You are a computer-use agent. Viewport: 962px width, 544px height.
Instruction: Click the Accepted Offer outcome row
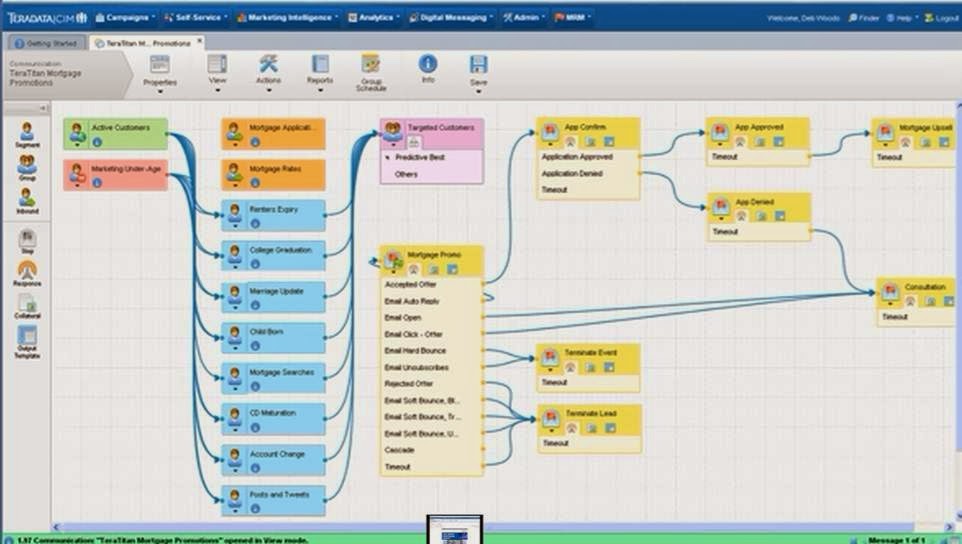(431, 285)
